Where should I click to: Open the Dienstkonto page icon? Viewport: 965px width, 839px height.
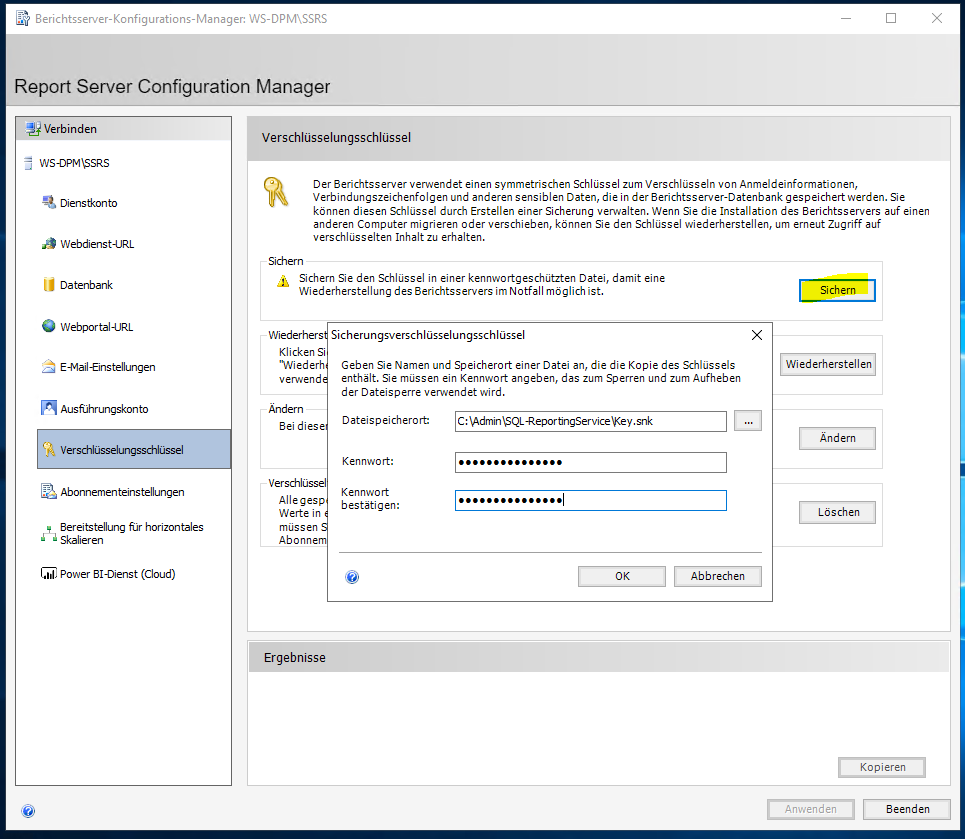(49, 202)
